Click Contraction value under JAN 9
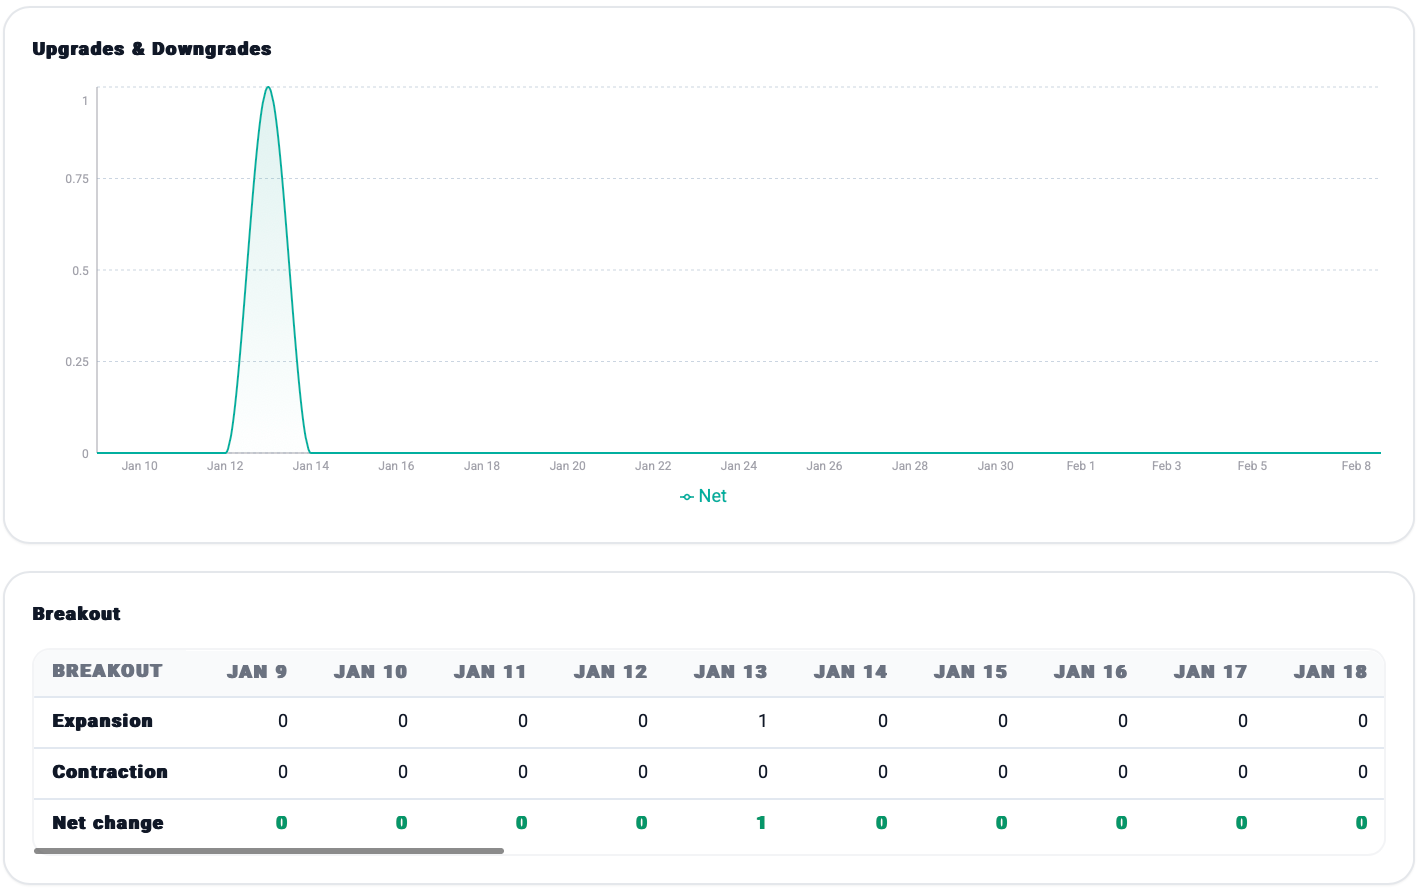 pos(282,772)
